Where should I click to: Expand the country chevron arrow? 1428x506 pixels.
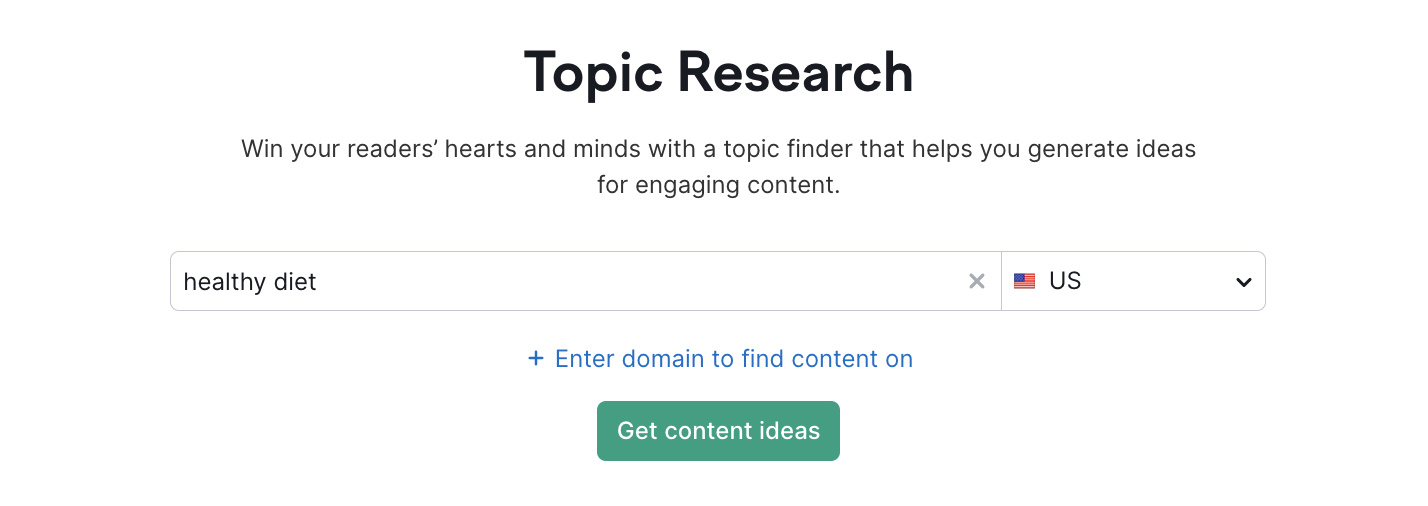pos(1243,282)
